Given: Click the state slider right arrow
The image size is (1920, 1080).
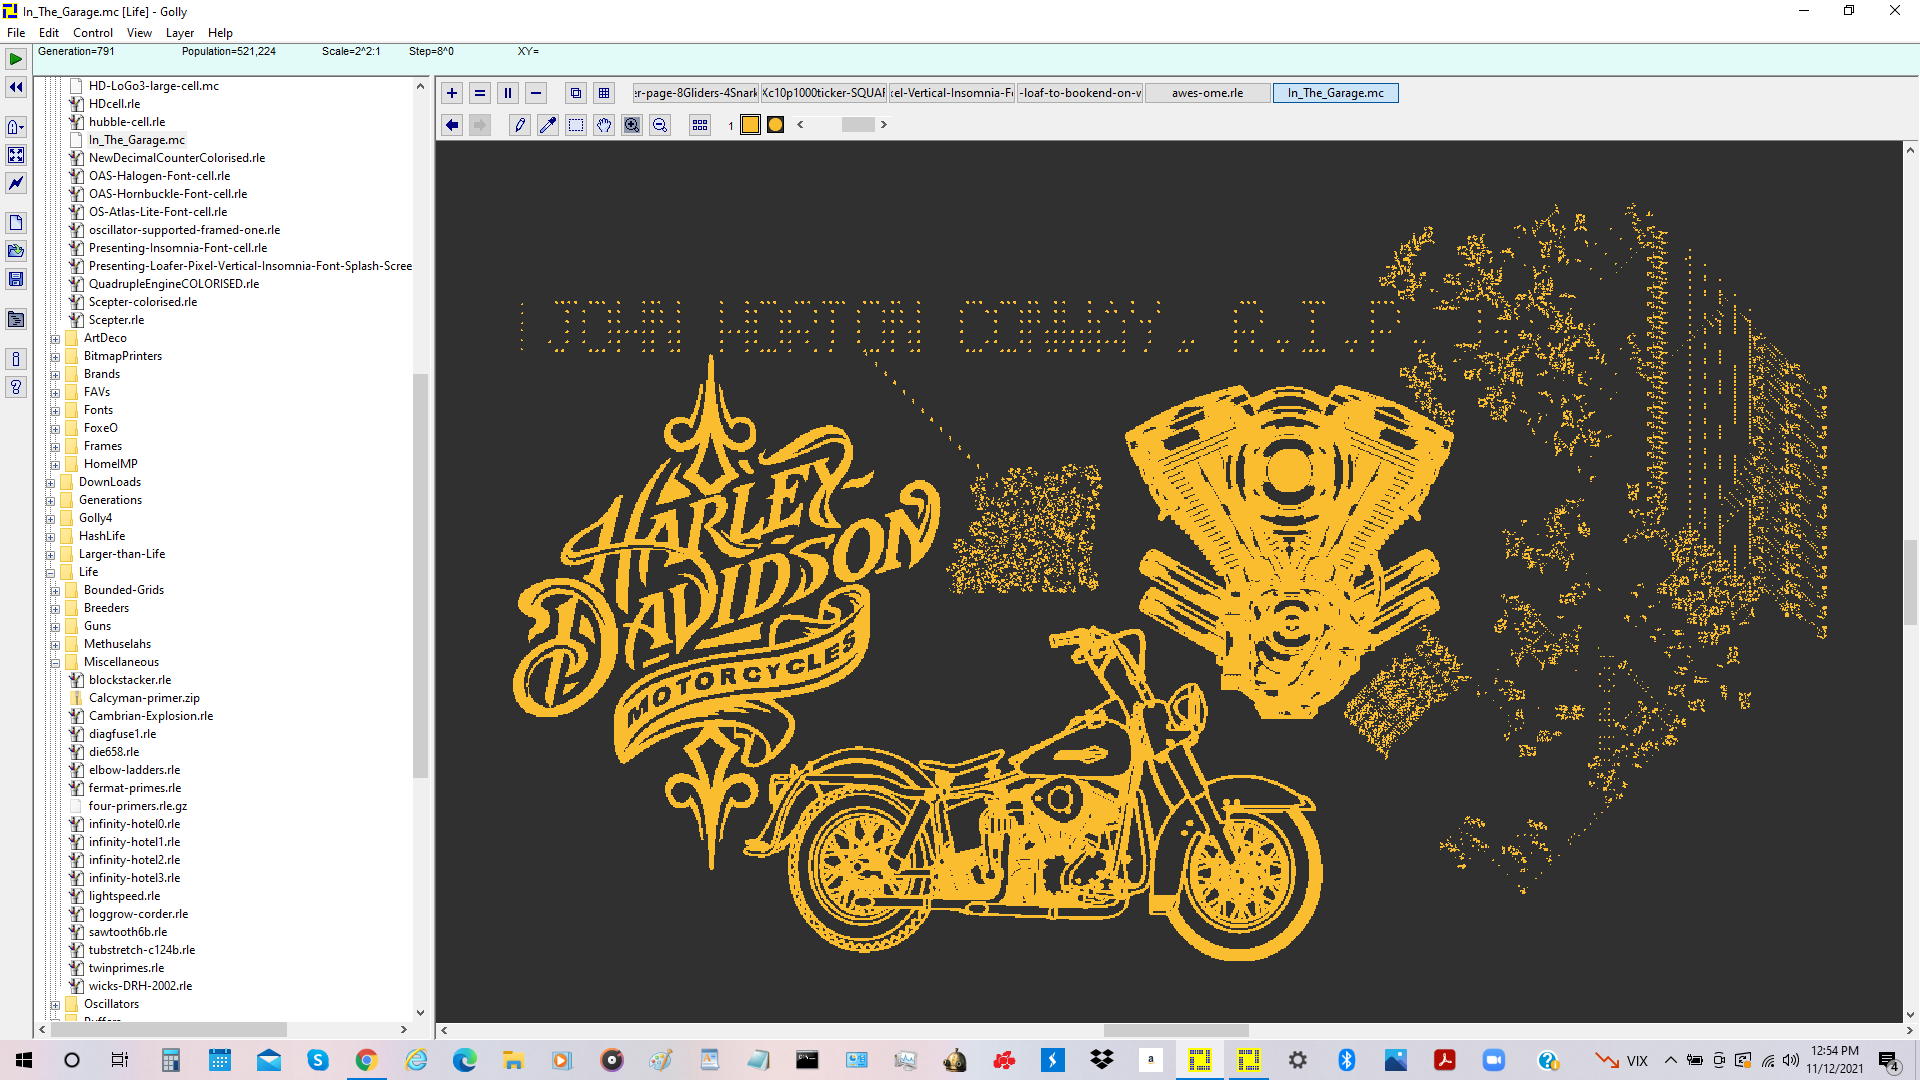Looking at the screenshot, I should tap(884, 125).
